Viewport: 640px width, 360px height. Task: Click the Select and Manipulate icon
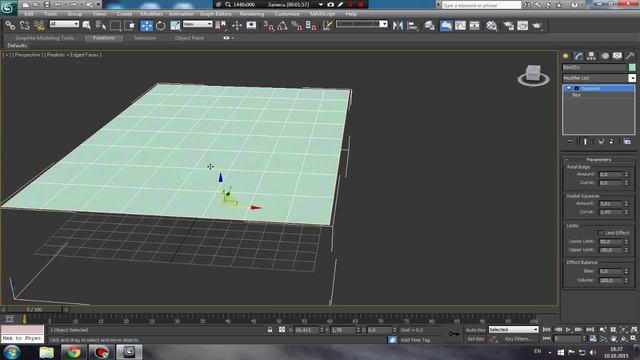pos(237,26)
